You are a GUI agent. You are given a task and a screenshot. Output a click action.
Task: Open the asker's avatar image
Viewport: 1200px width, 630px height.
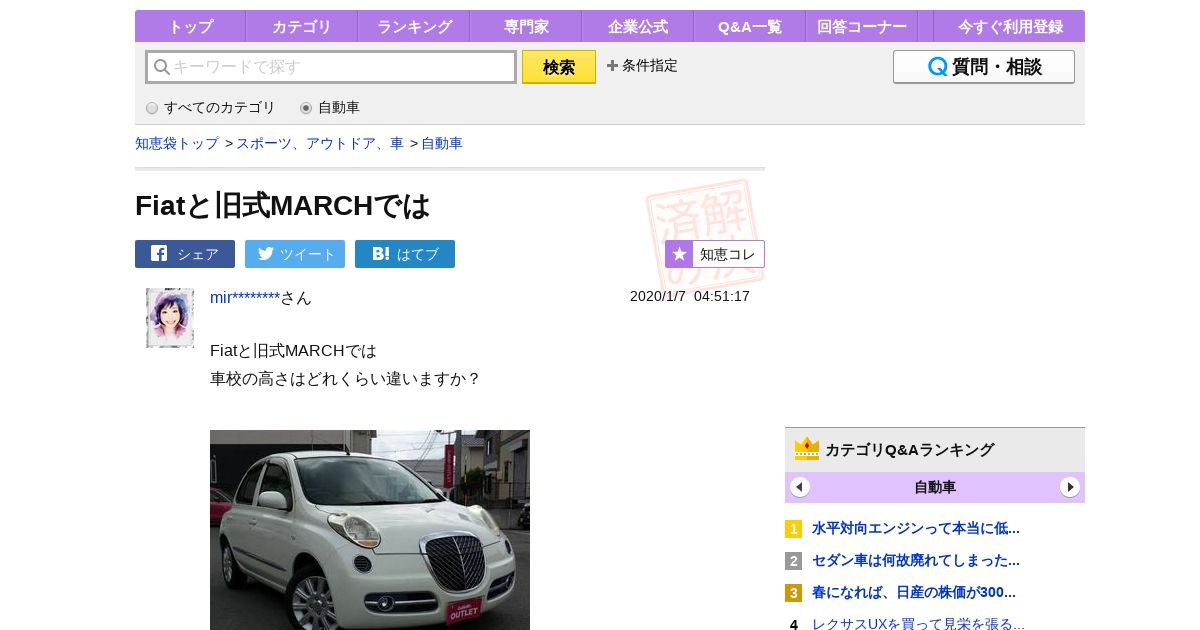coord(170,318)
